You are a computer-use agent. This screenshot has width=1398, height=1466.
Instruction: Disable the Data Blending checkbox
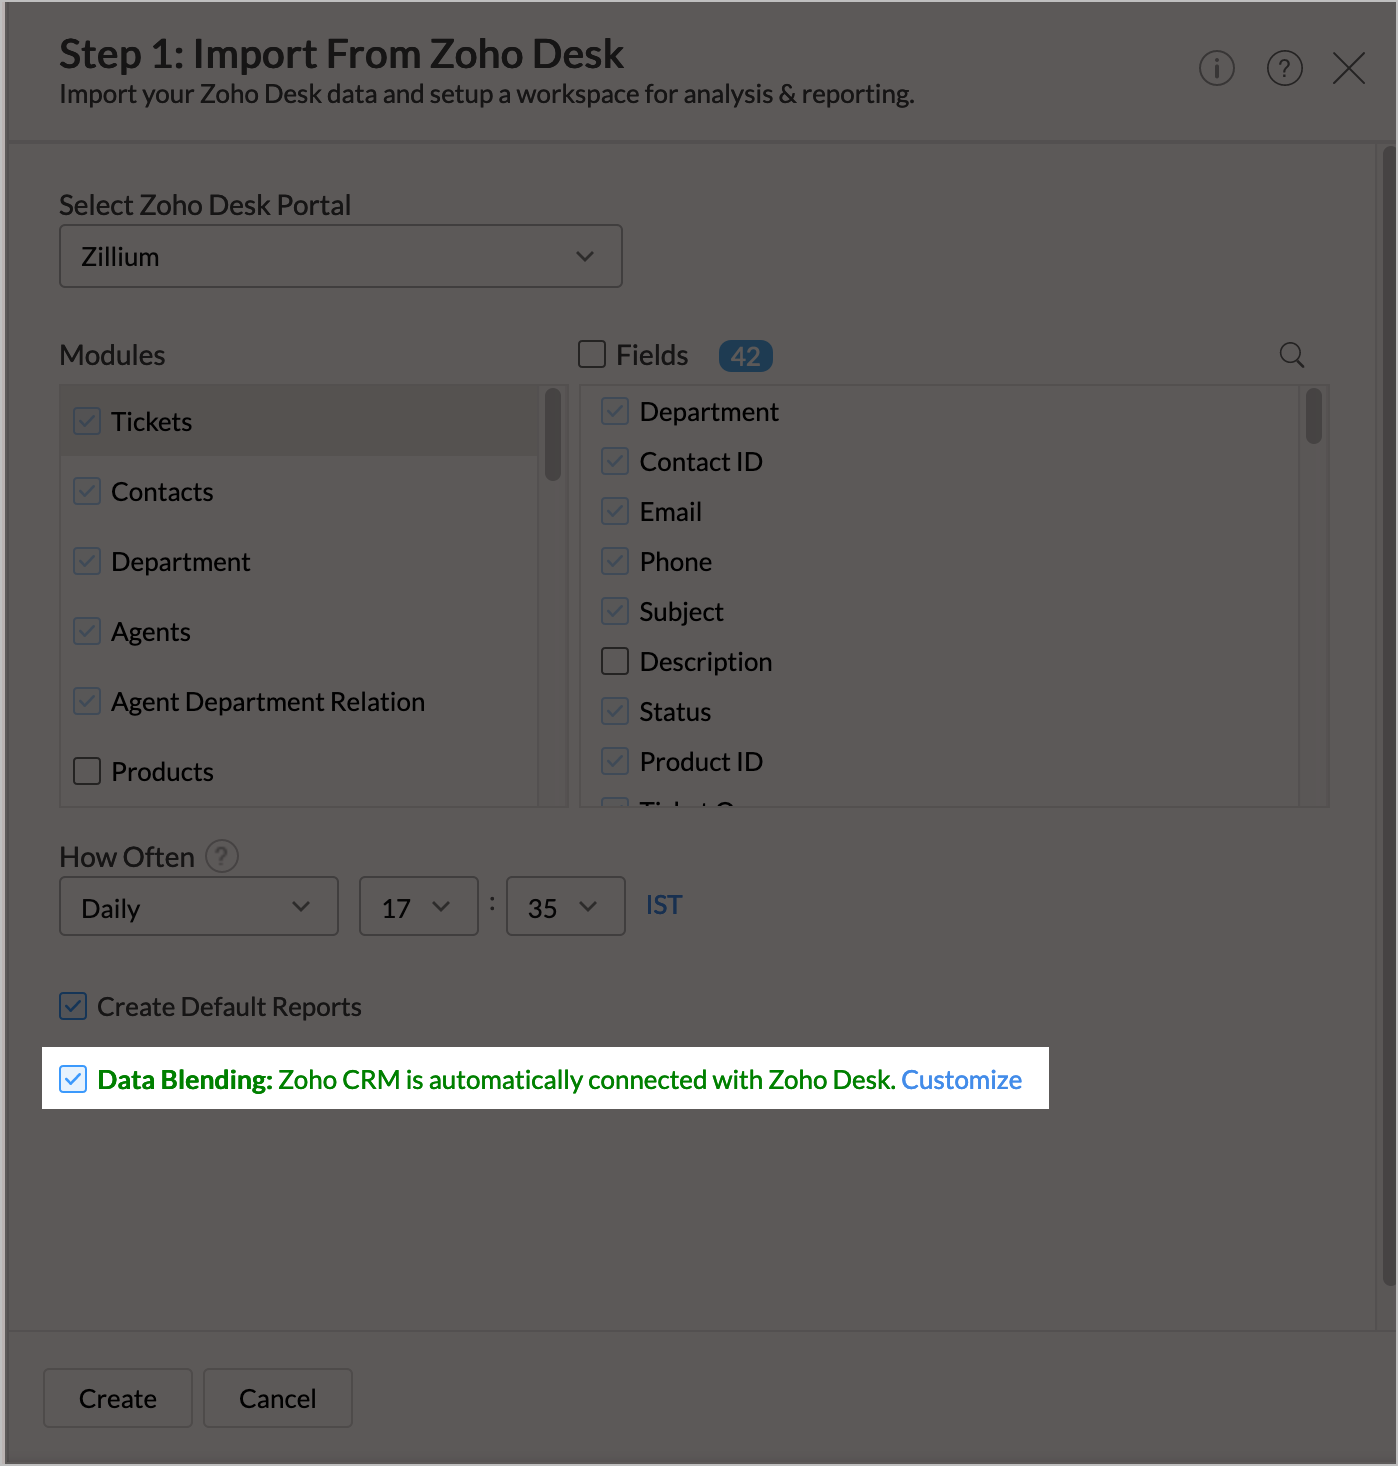point(74,1080)
